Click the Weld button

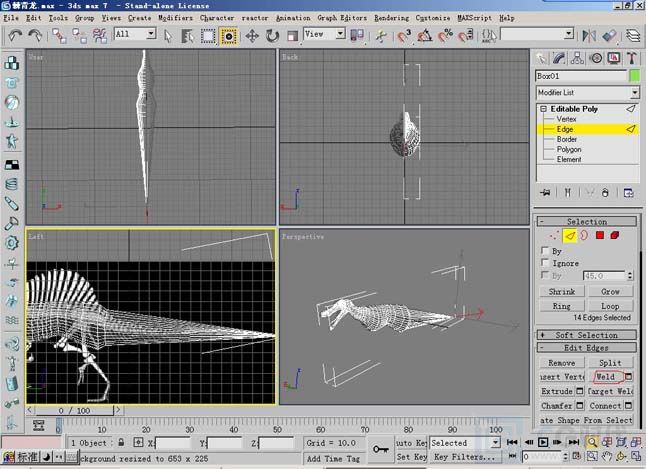coord(606,377)
